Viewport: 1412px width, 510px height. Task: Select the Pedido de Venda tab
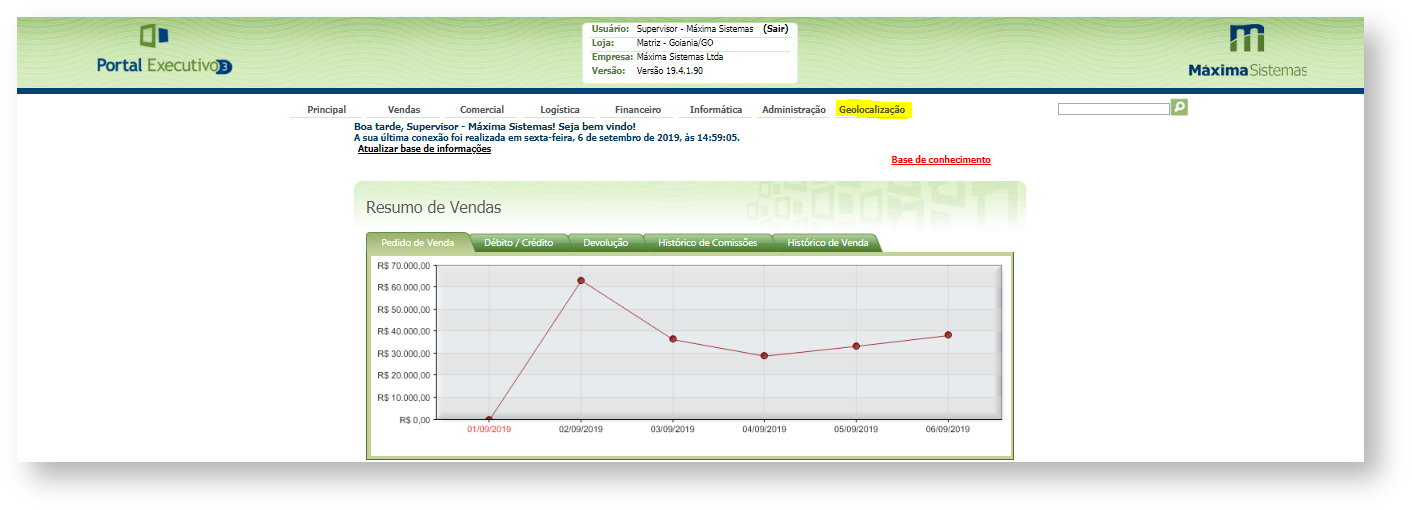click(x=418, y=243)
